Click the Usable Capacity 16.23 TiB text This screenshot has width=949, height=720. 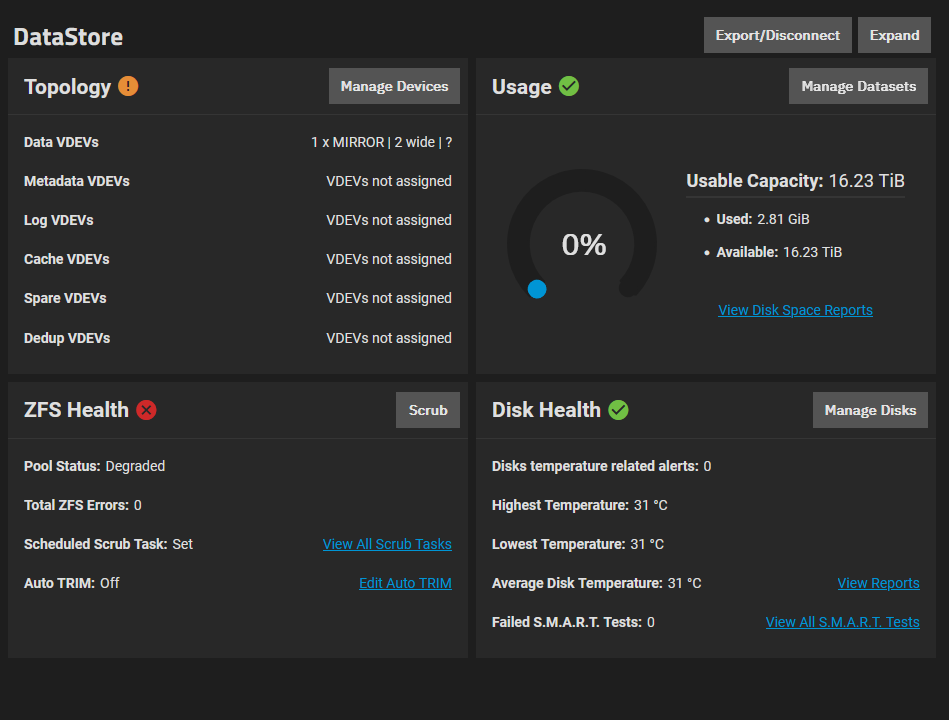tap(795, 181)
